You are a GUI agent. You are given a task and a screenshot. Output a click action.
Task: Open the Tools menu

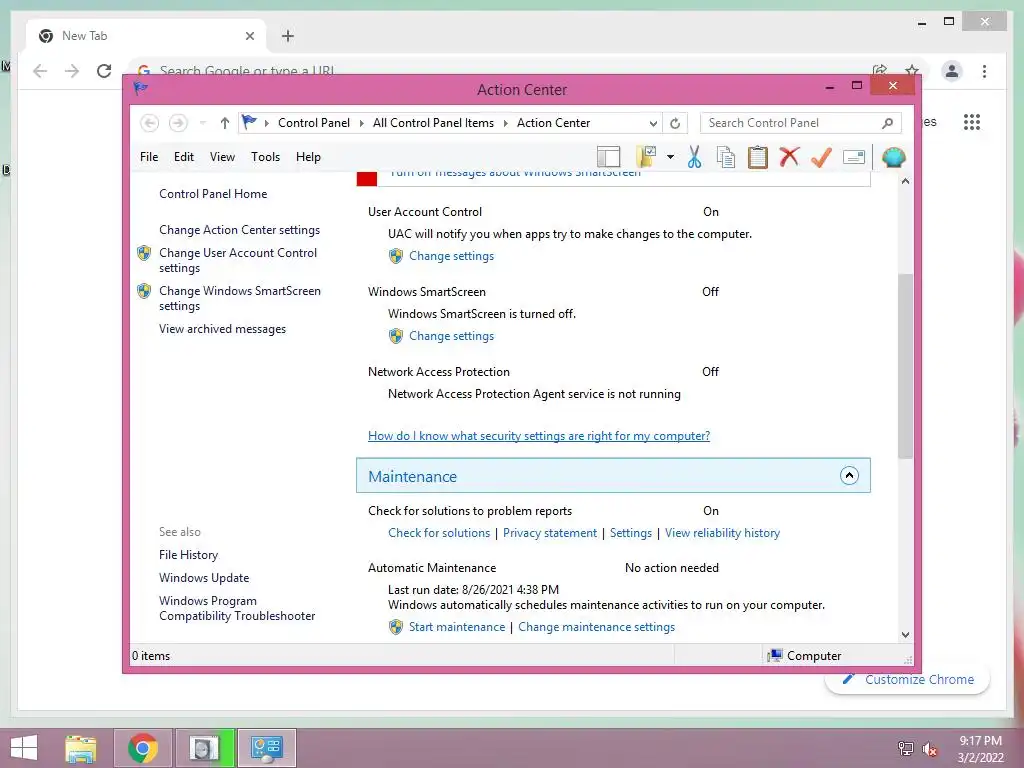(x=265, y=157)
